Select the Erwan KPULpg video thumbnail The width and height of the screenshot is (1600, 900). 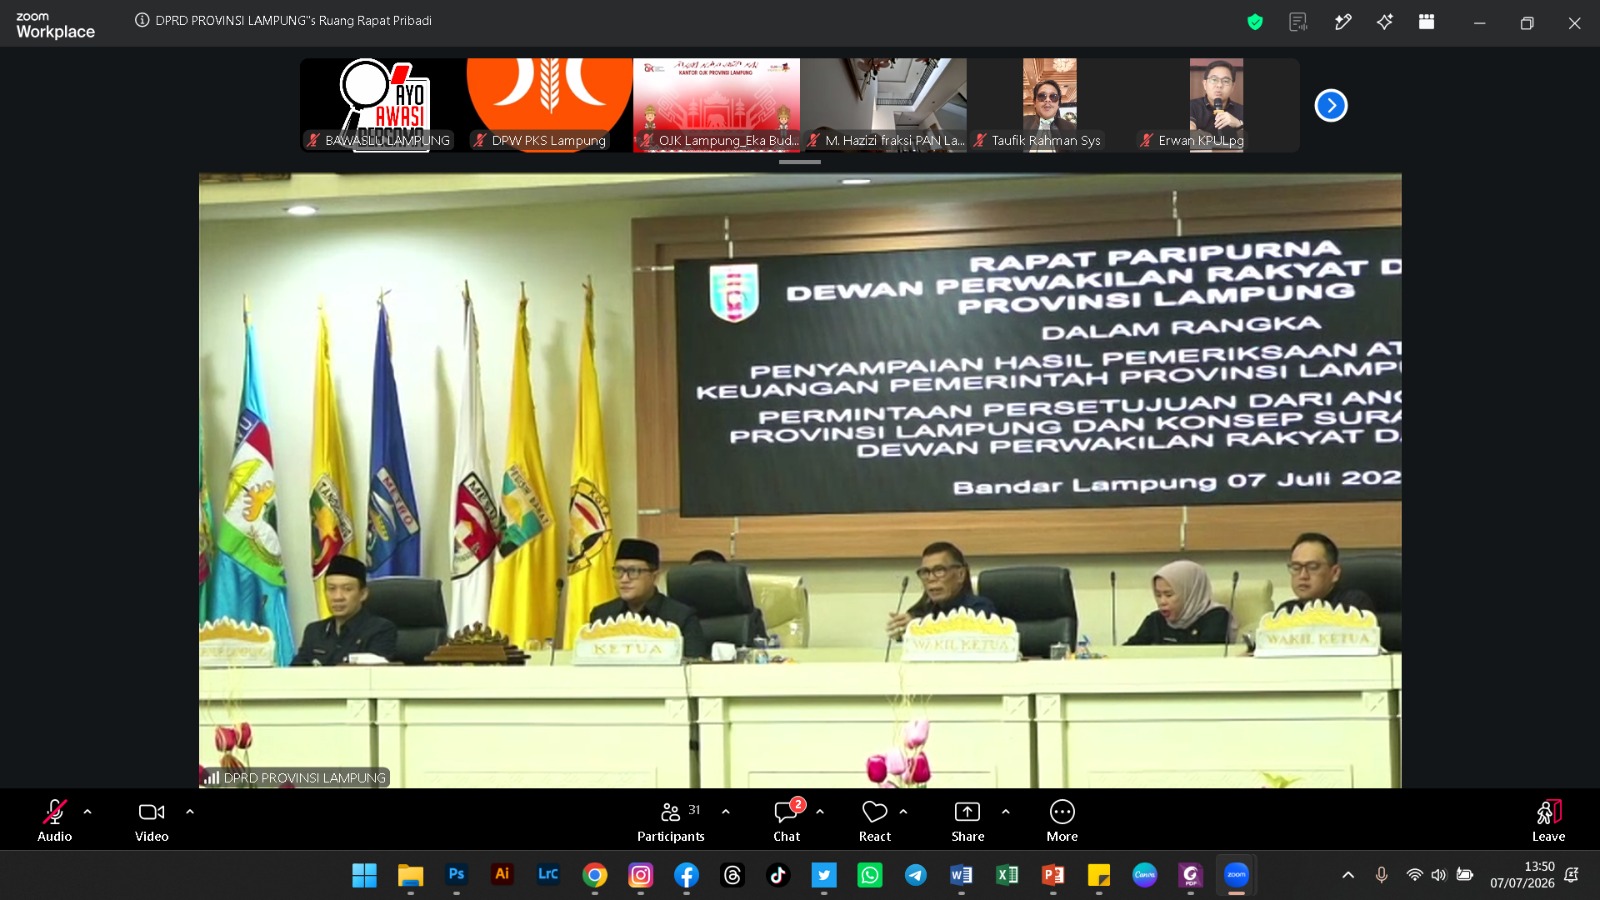click(x=1216, y=105)
